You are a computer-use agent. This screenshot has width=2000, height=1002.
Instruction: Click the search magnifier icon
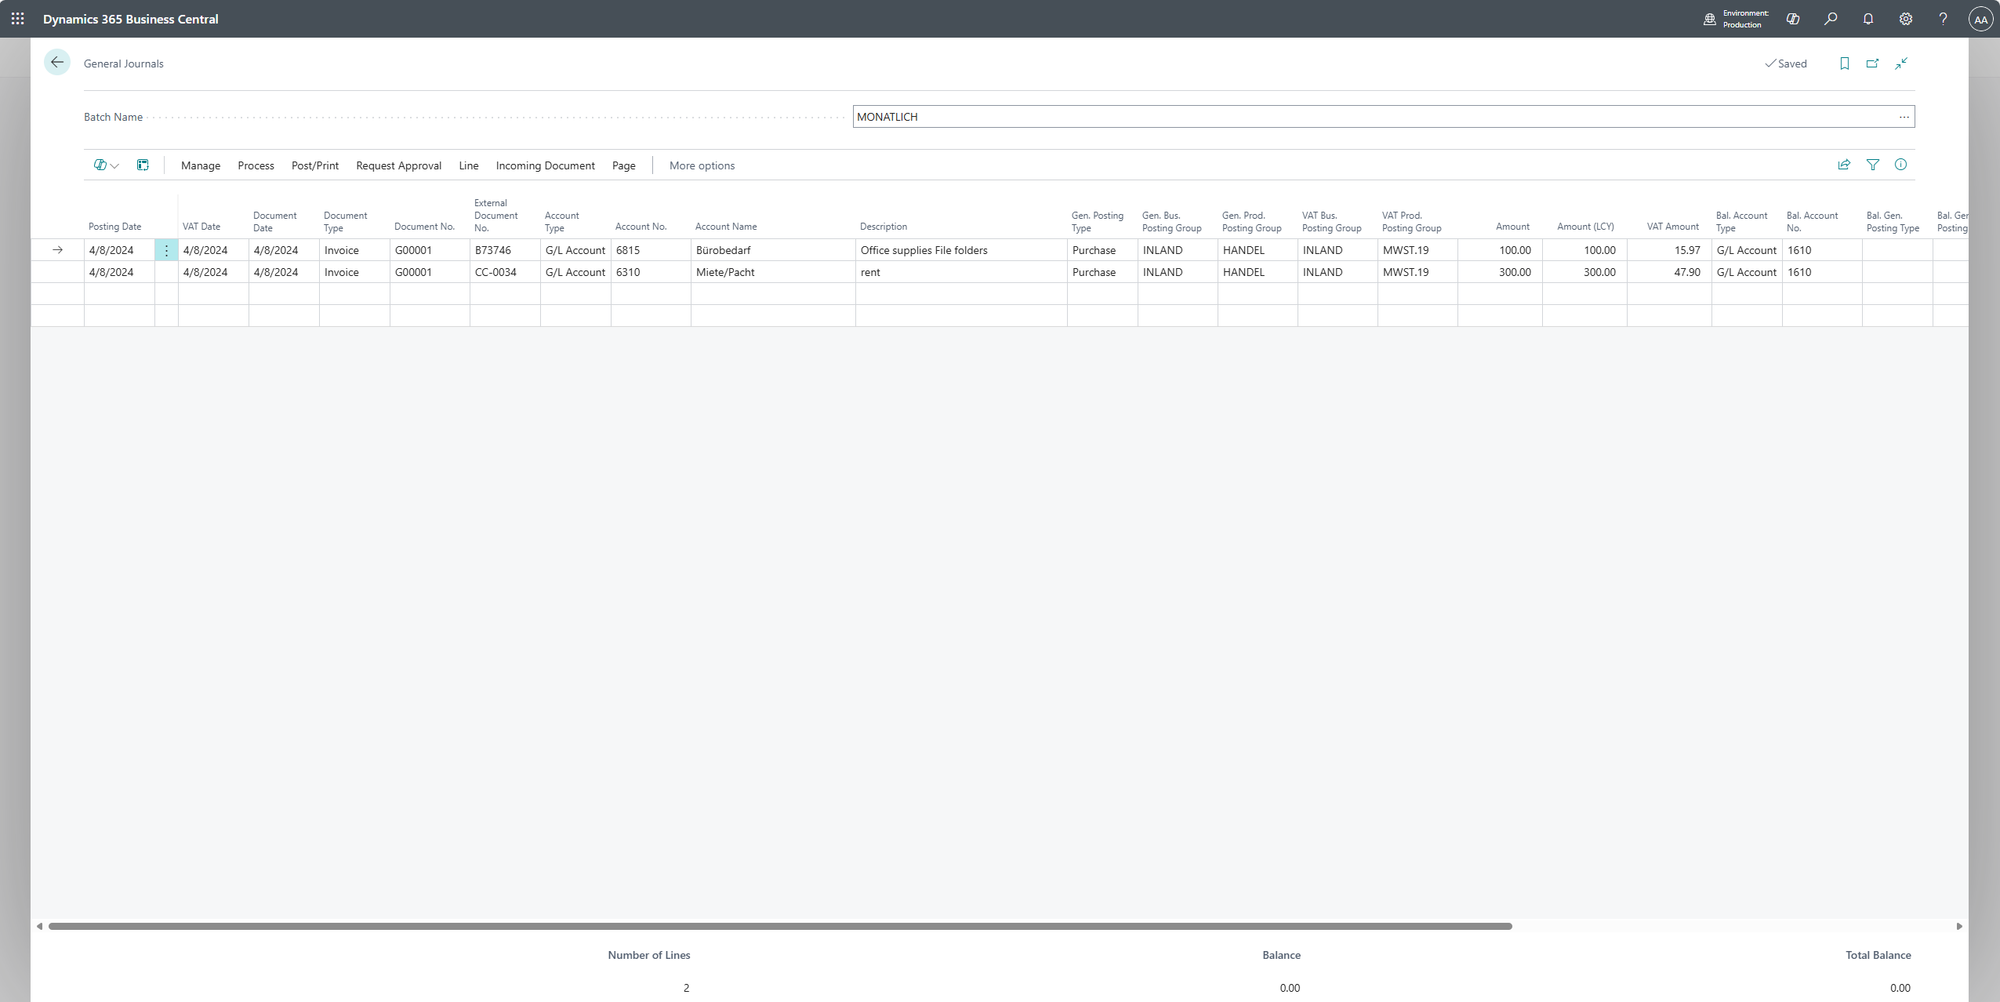point(1831,19)
